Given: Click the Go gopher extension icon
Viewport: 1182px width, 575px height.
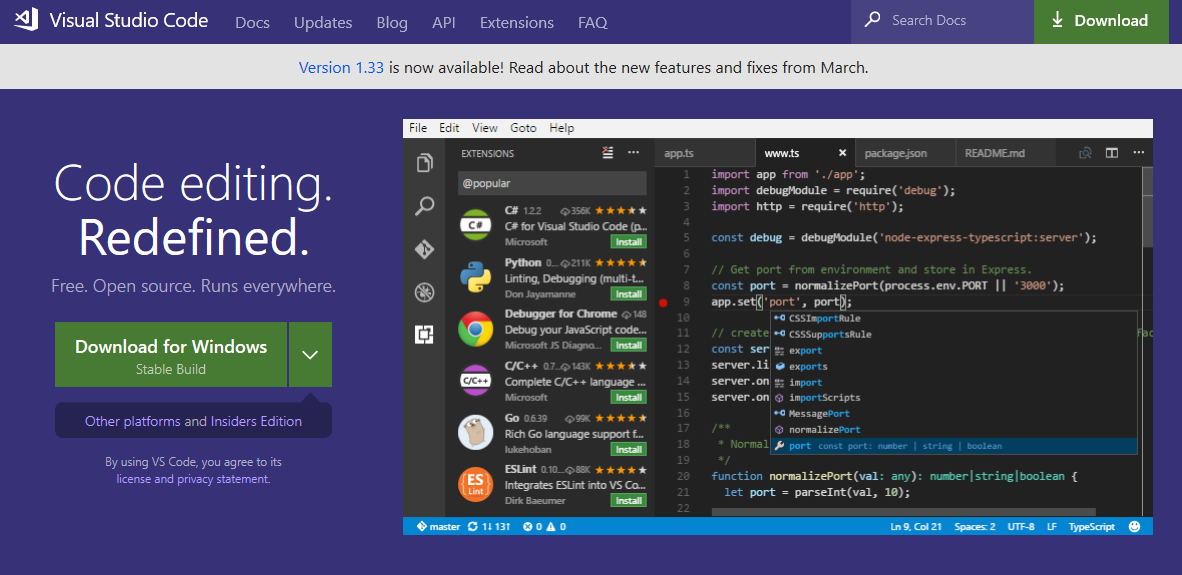Looking at the screenshot, I should point(476,433).
